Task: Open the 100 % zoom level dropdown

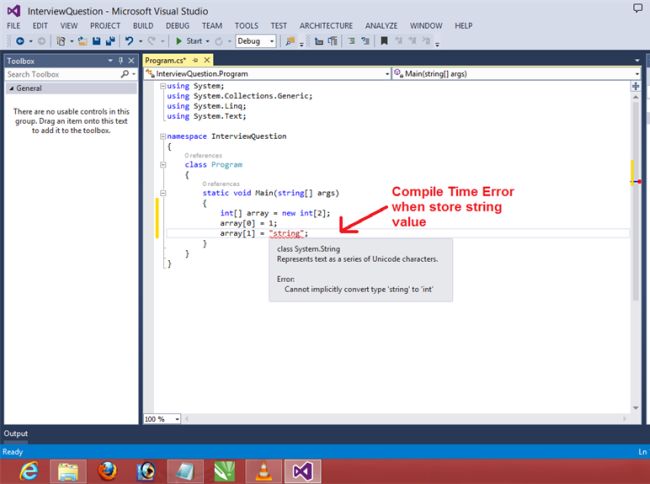Action: click(176, 419)
